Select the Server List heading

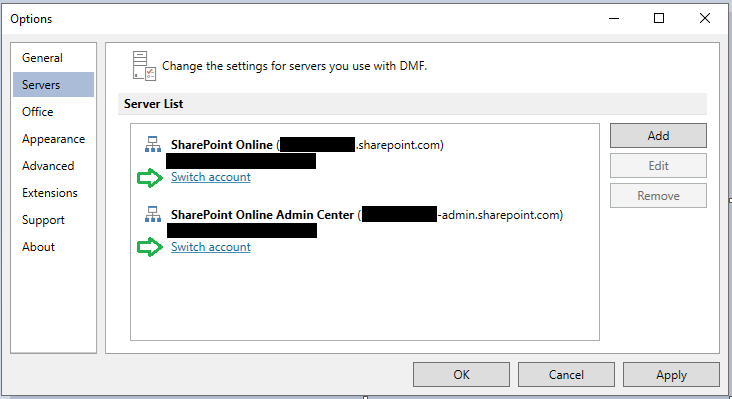pyautogui.click(x=154, y=104)
